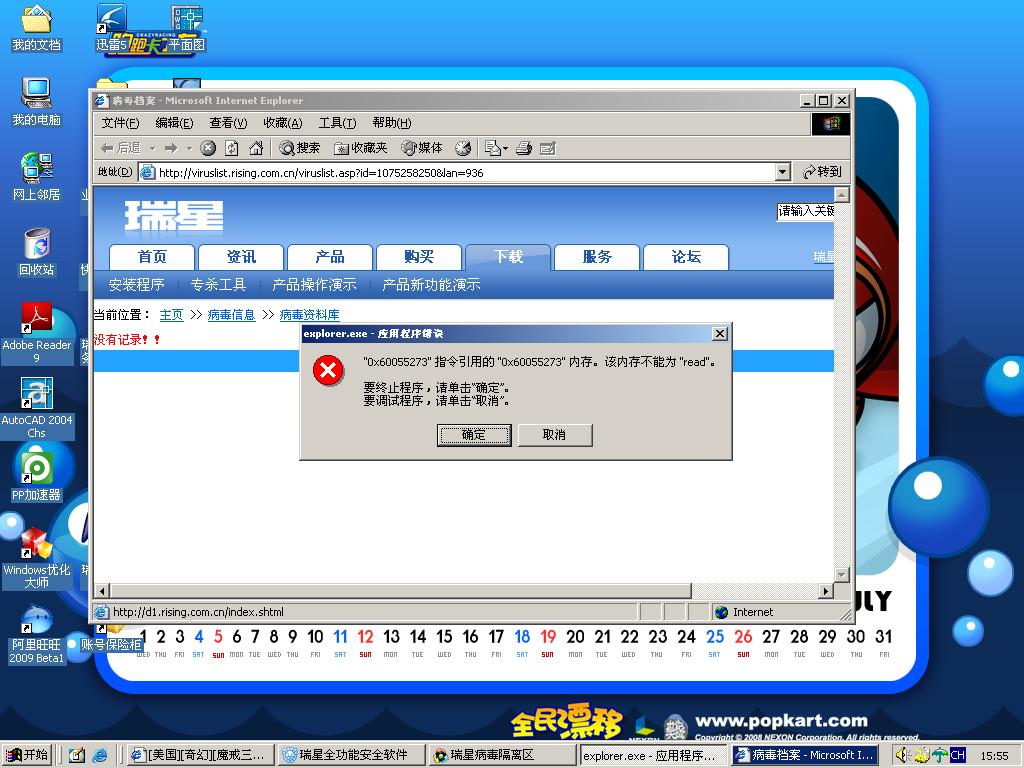Open the 收藏(A) menu
The height and width of the screenshot is (768, 1024).
[x=283, y=123]
